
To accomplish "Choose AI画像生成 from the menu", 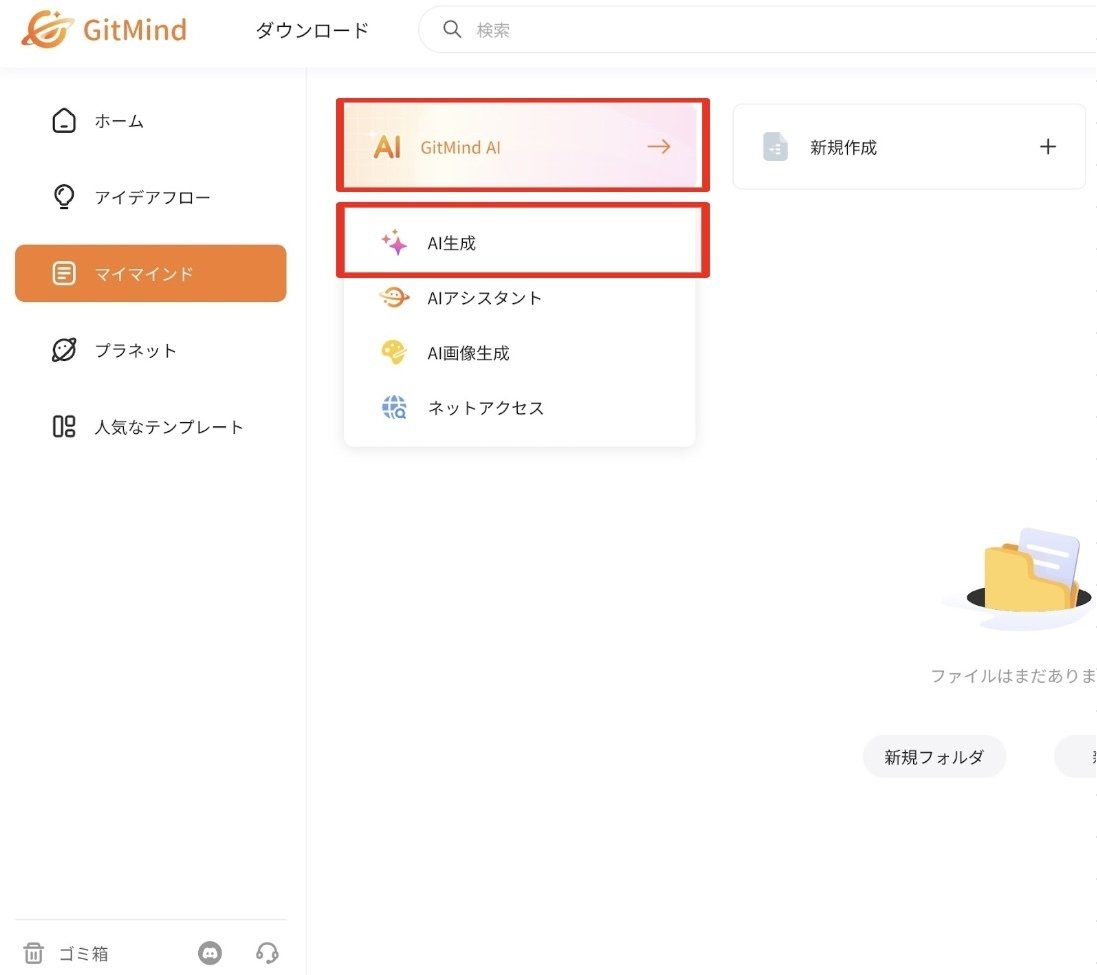I will [520, 353].
